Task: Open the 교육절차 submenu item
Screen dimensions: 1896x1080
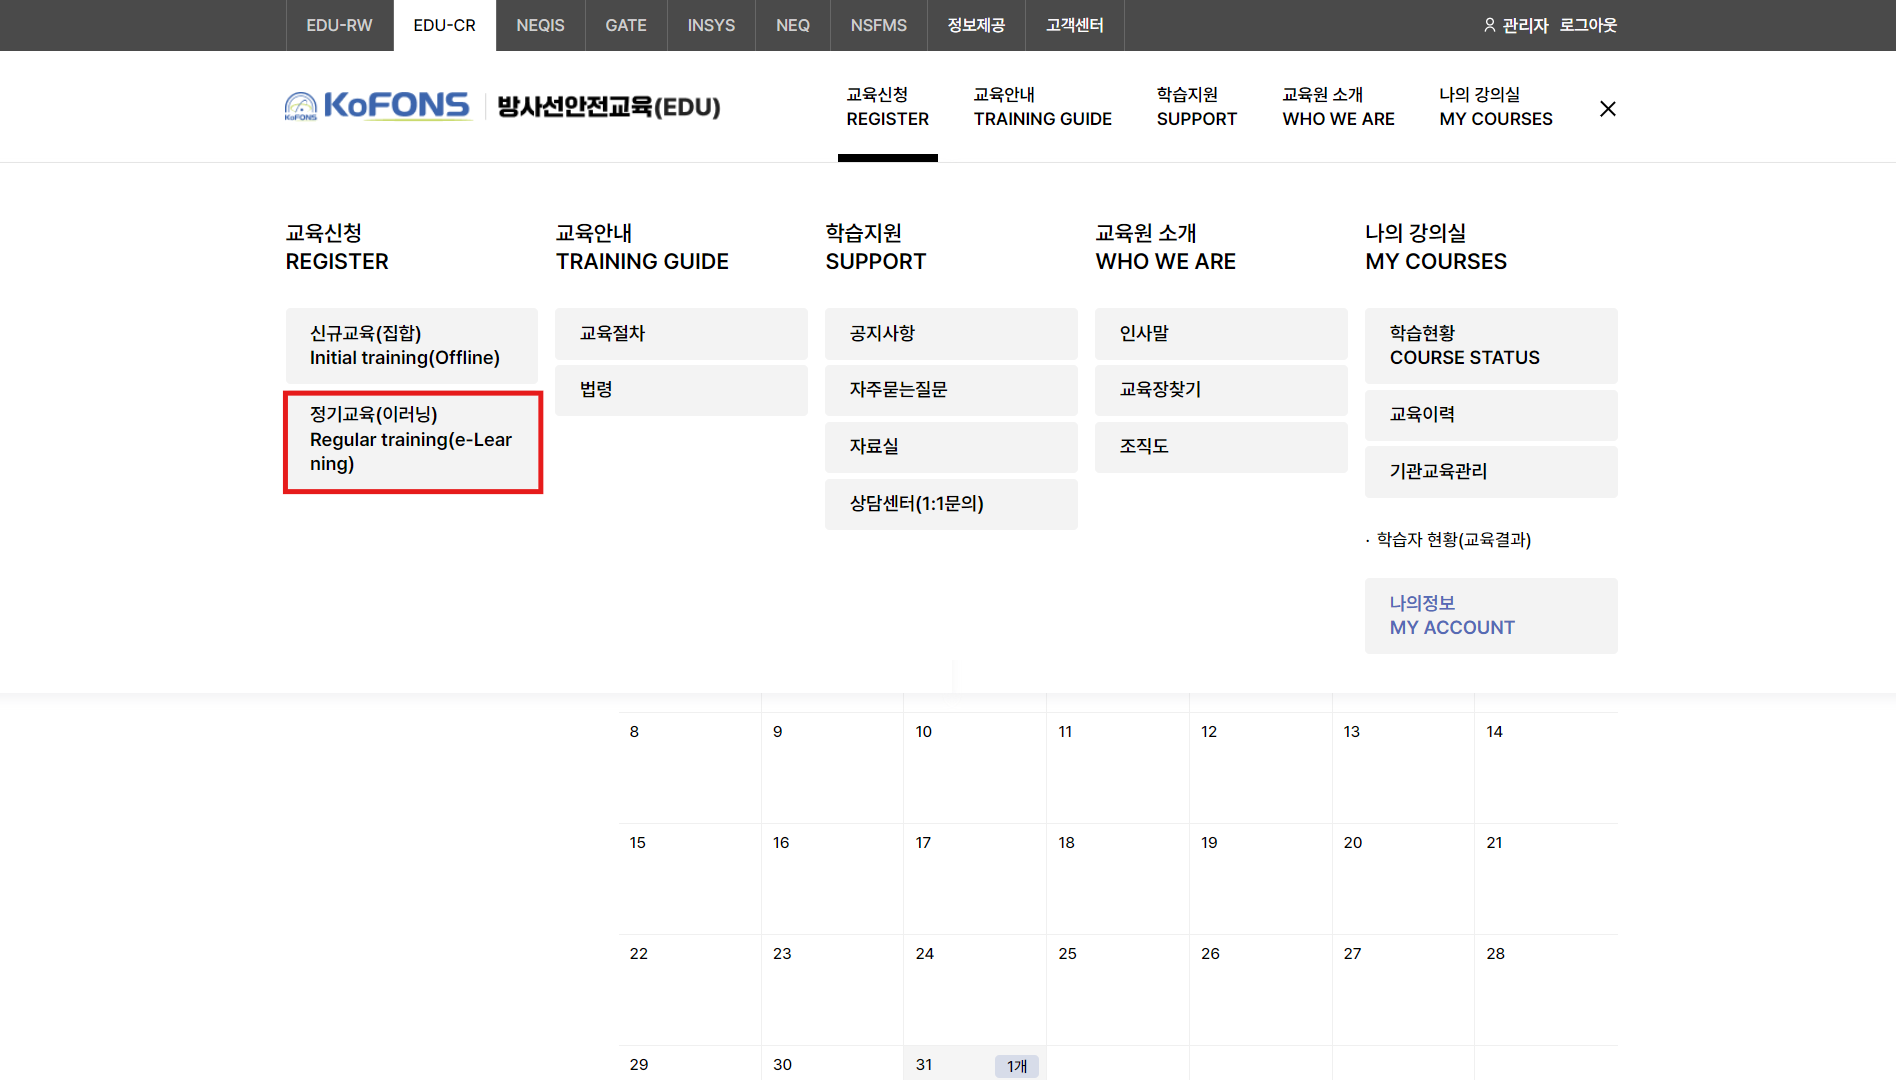Action: [681, 334]
